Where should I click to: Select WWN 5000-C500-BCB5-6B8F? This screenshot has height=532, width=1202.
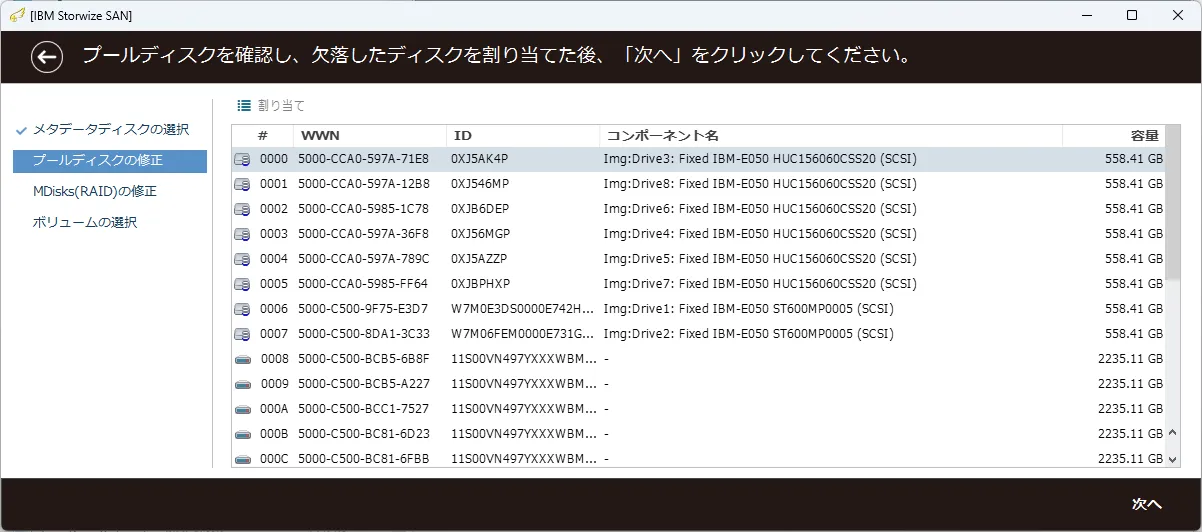[363, 359]
